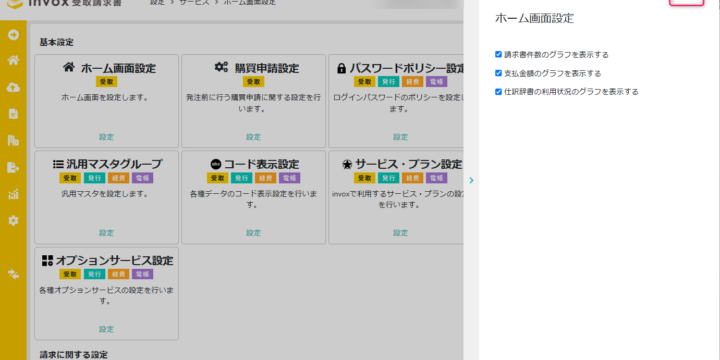This screenshot has height=360, width=720.
Task: Click the abc icon on コード表示設定 card
Action: [216, 164]
